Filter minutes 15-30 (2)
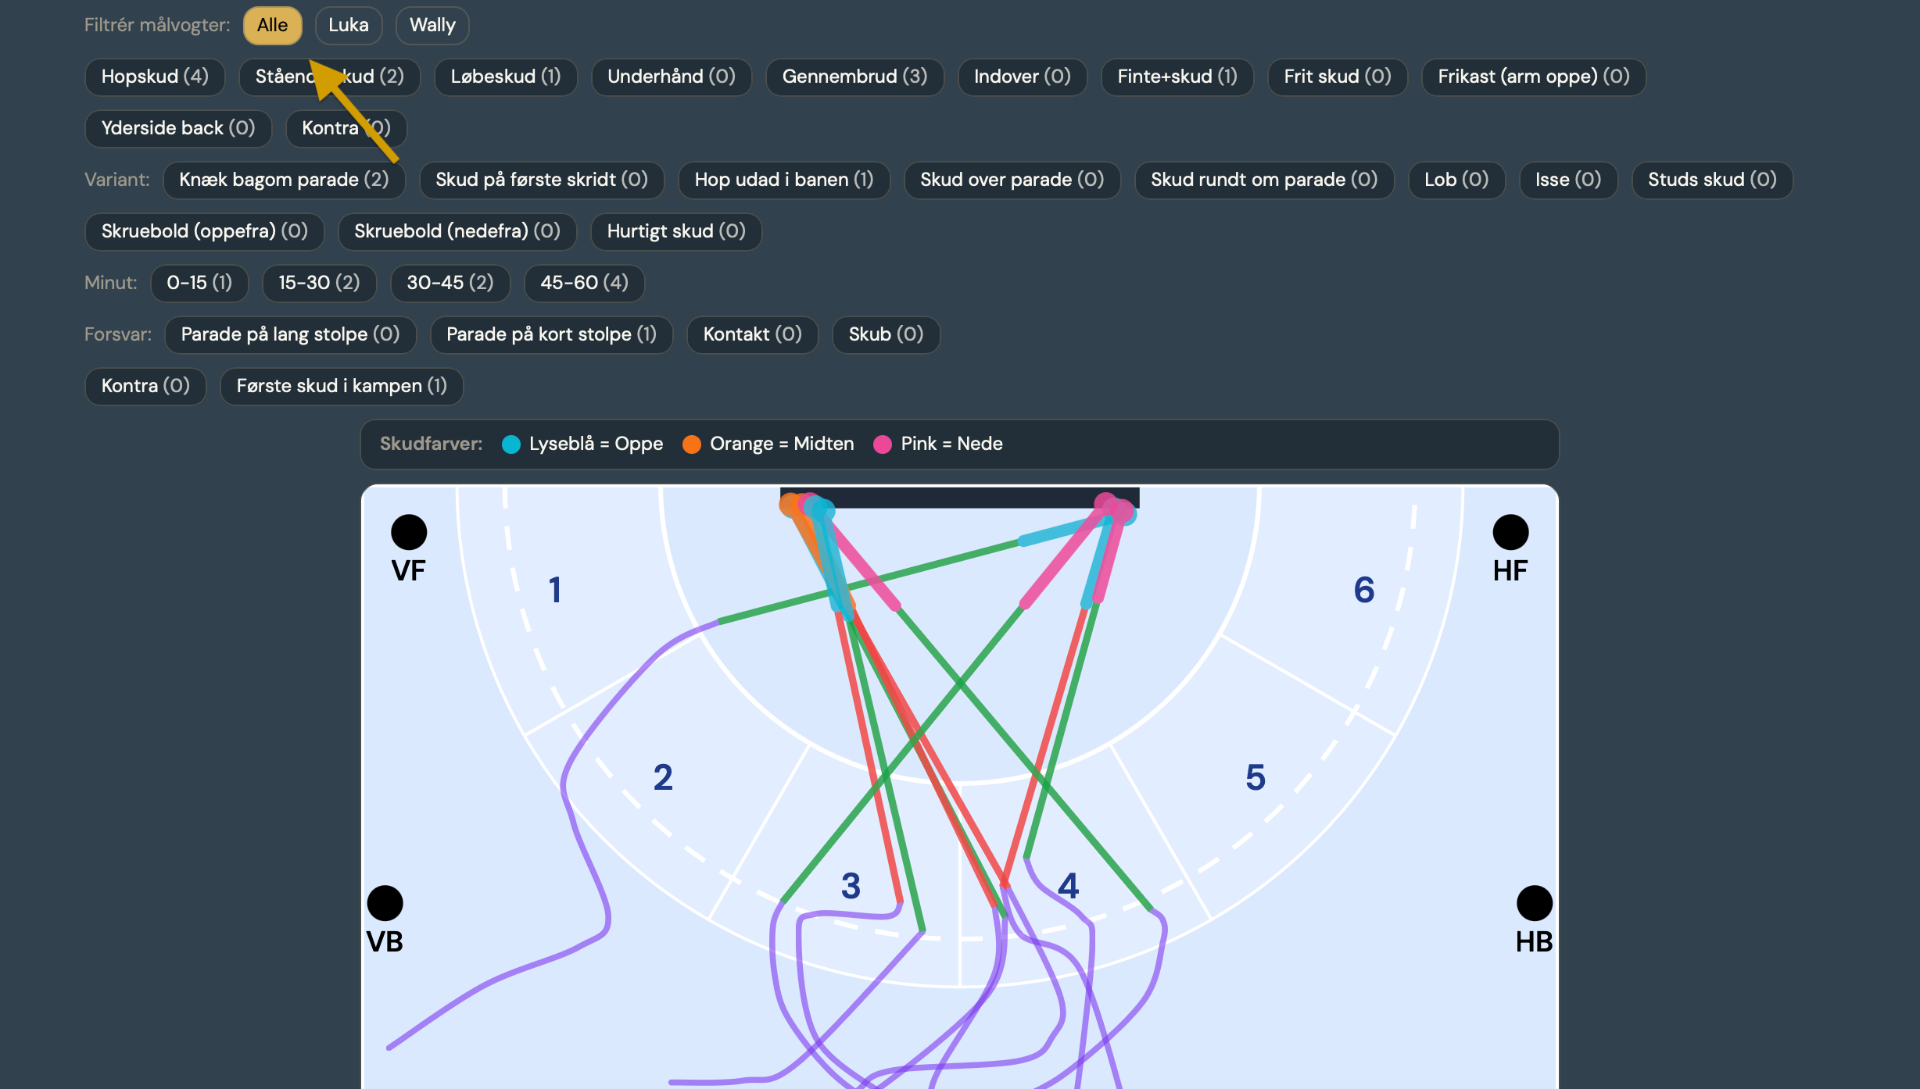The width and height of the screenshot is (1920, 1089). click(x=319, y=283)
